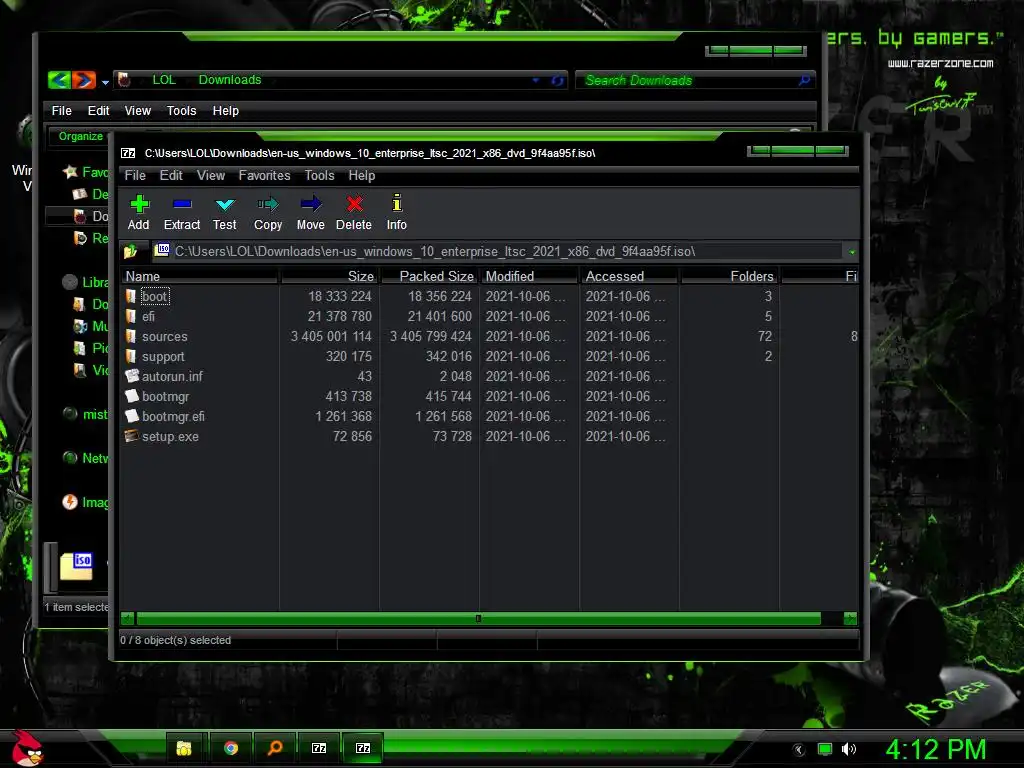Click the Info toolbar icon in 7-Zip
The image size is (1024, 768).
pos(396,203)
